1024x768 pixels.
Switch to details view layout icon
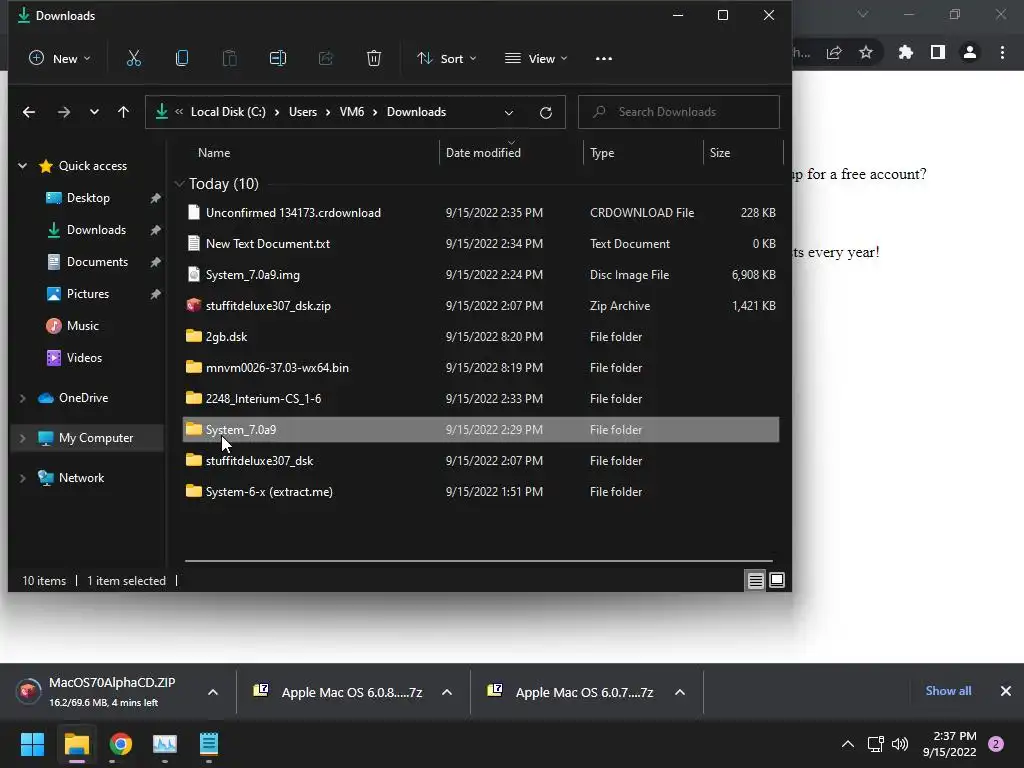point(756,580)
